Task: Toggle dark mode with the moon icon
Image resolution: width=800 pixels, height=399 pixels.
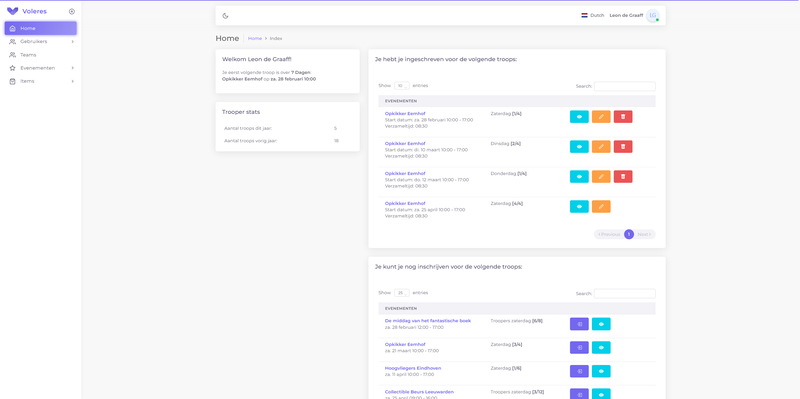Action: [x=226, y=15]
